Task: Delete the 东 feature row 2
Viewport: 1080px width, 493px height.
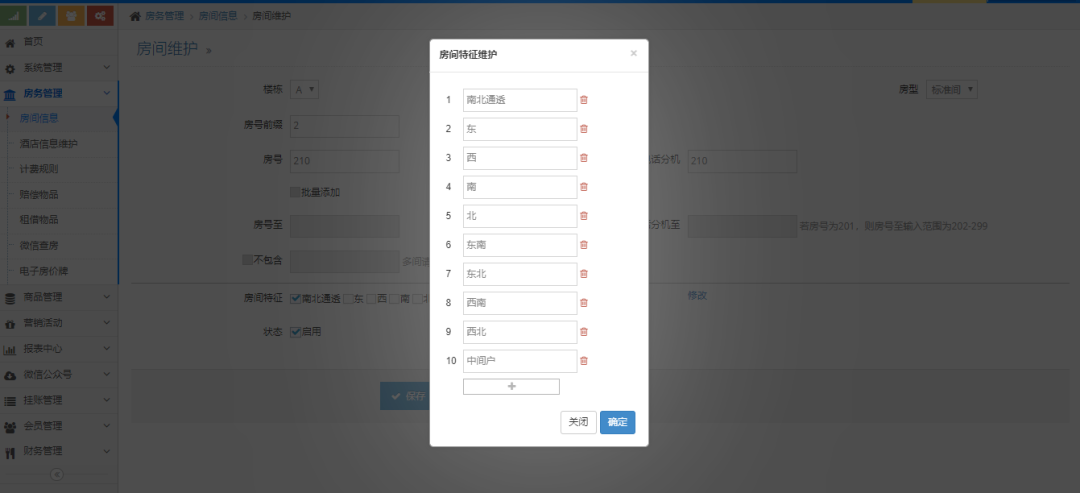Action: pyautogui.click(x=584, y=129)
